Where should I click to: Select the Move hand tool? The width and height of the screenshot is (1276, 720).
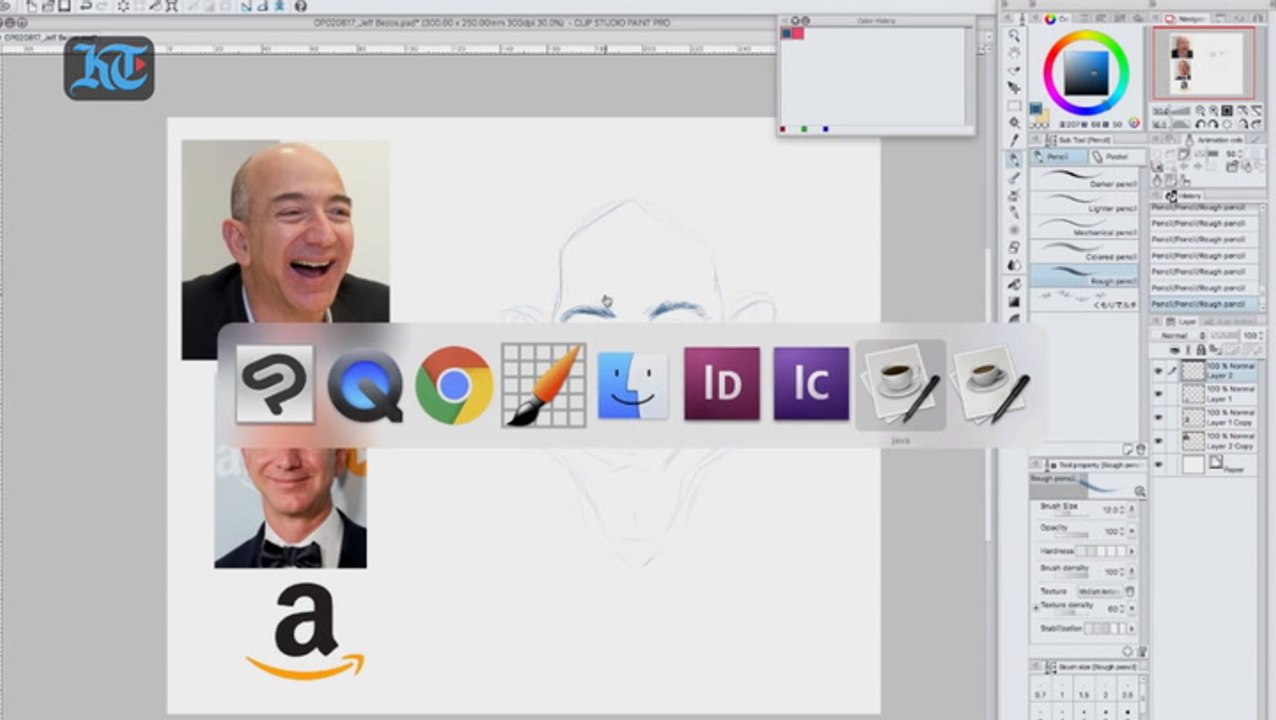1014,52
